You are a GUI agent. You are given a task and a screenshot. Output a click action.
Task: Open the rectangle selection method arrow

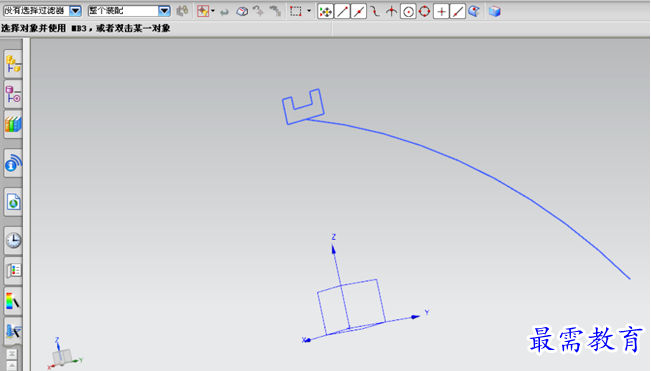point(309,11)
